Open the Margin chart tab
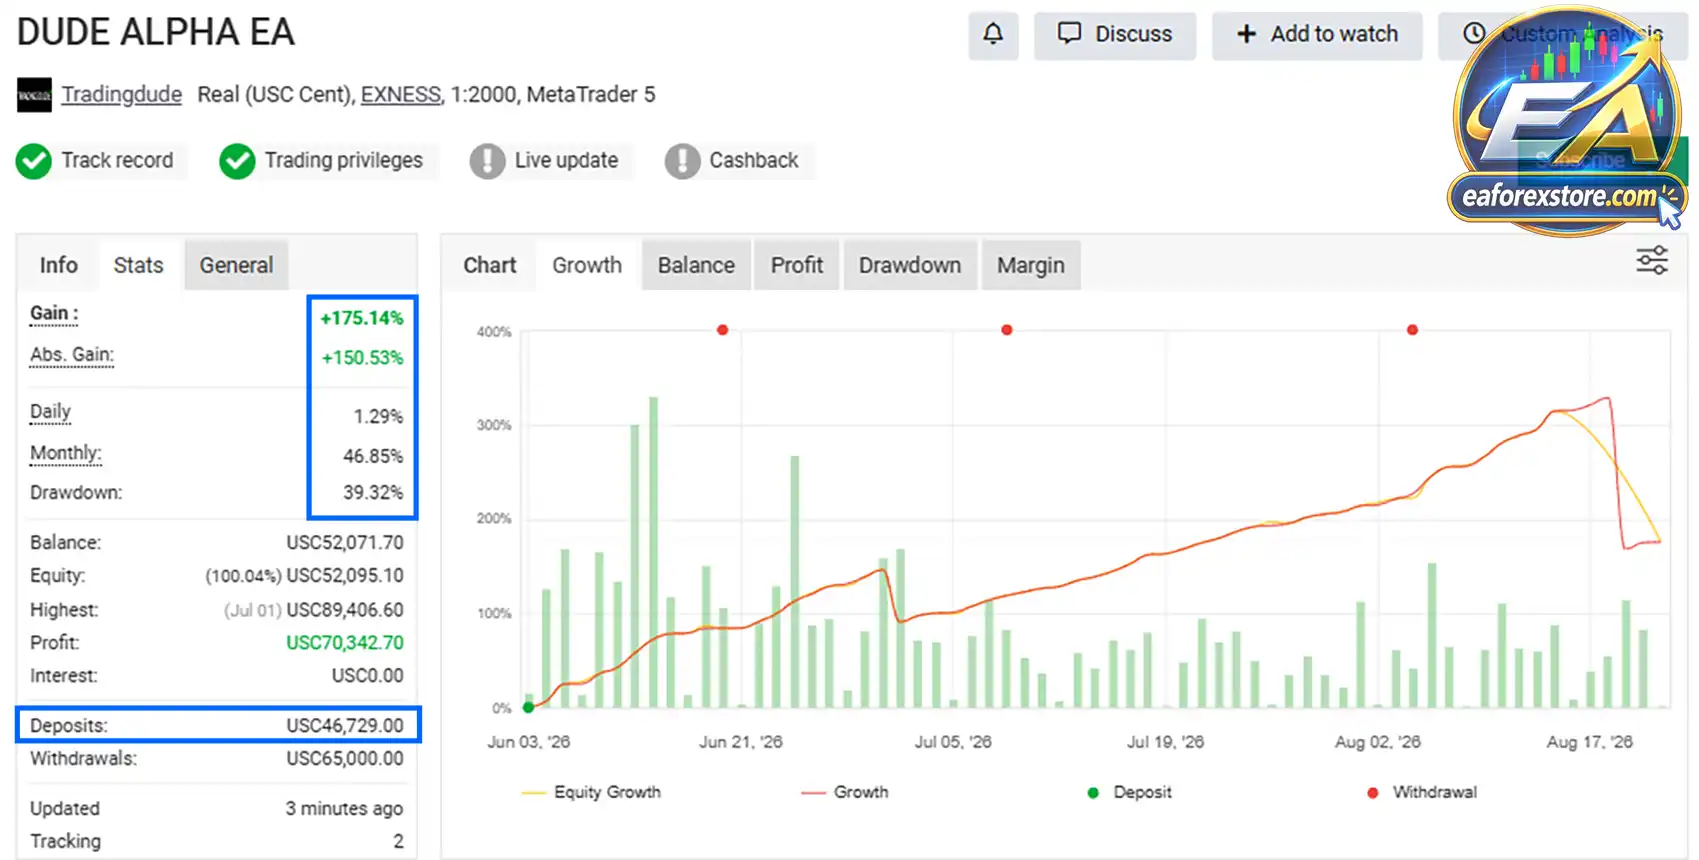 [1031, 265]
